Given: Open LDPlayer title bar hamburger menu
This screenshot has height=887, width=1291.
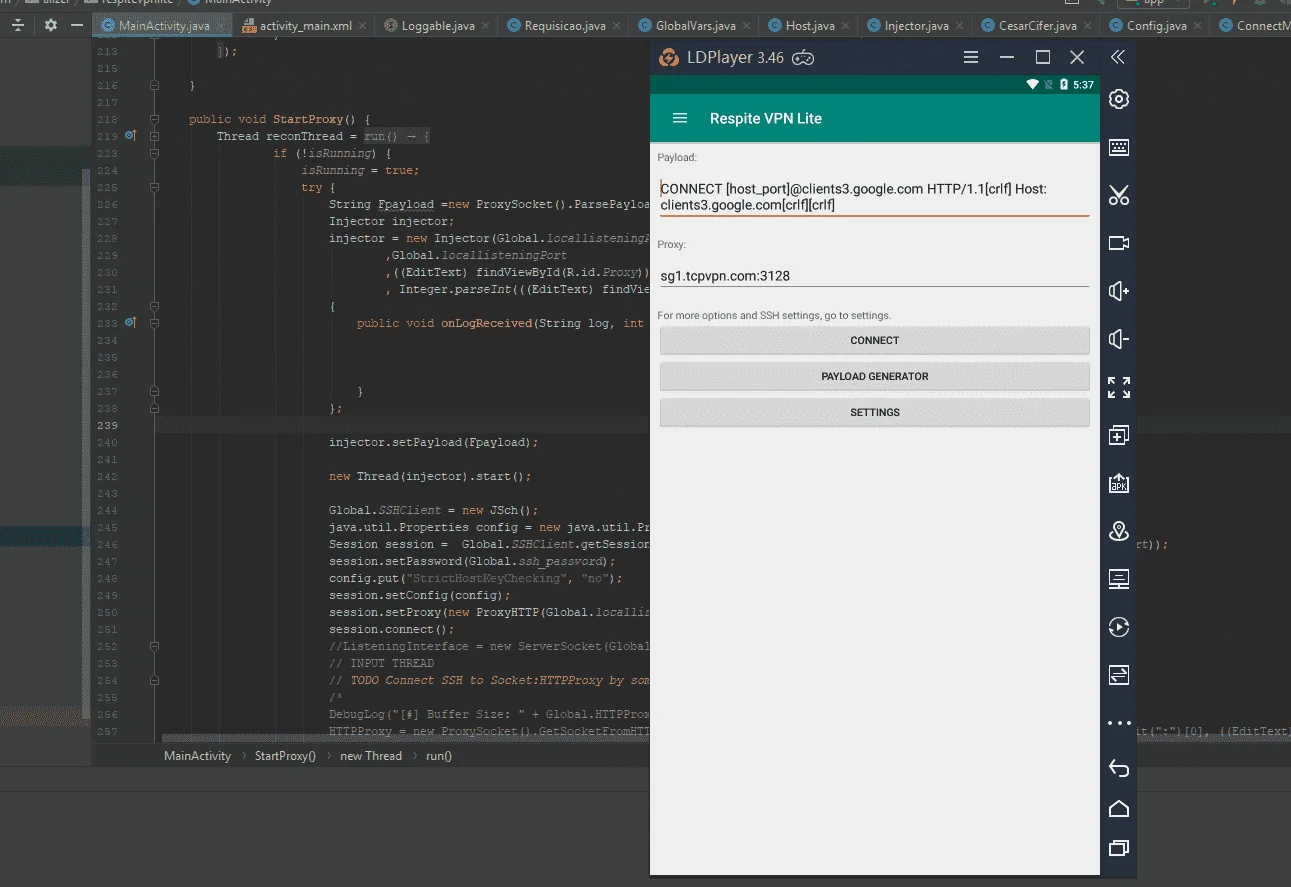Looking at the screenshot, I should pyautogui.click(x=971, y=57).
